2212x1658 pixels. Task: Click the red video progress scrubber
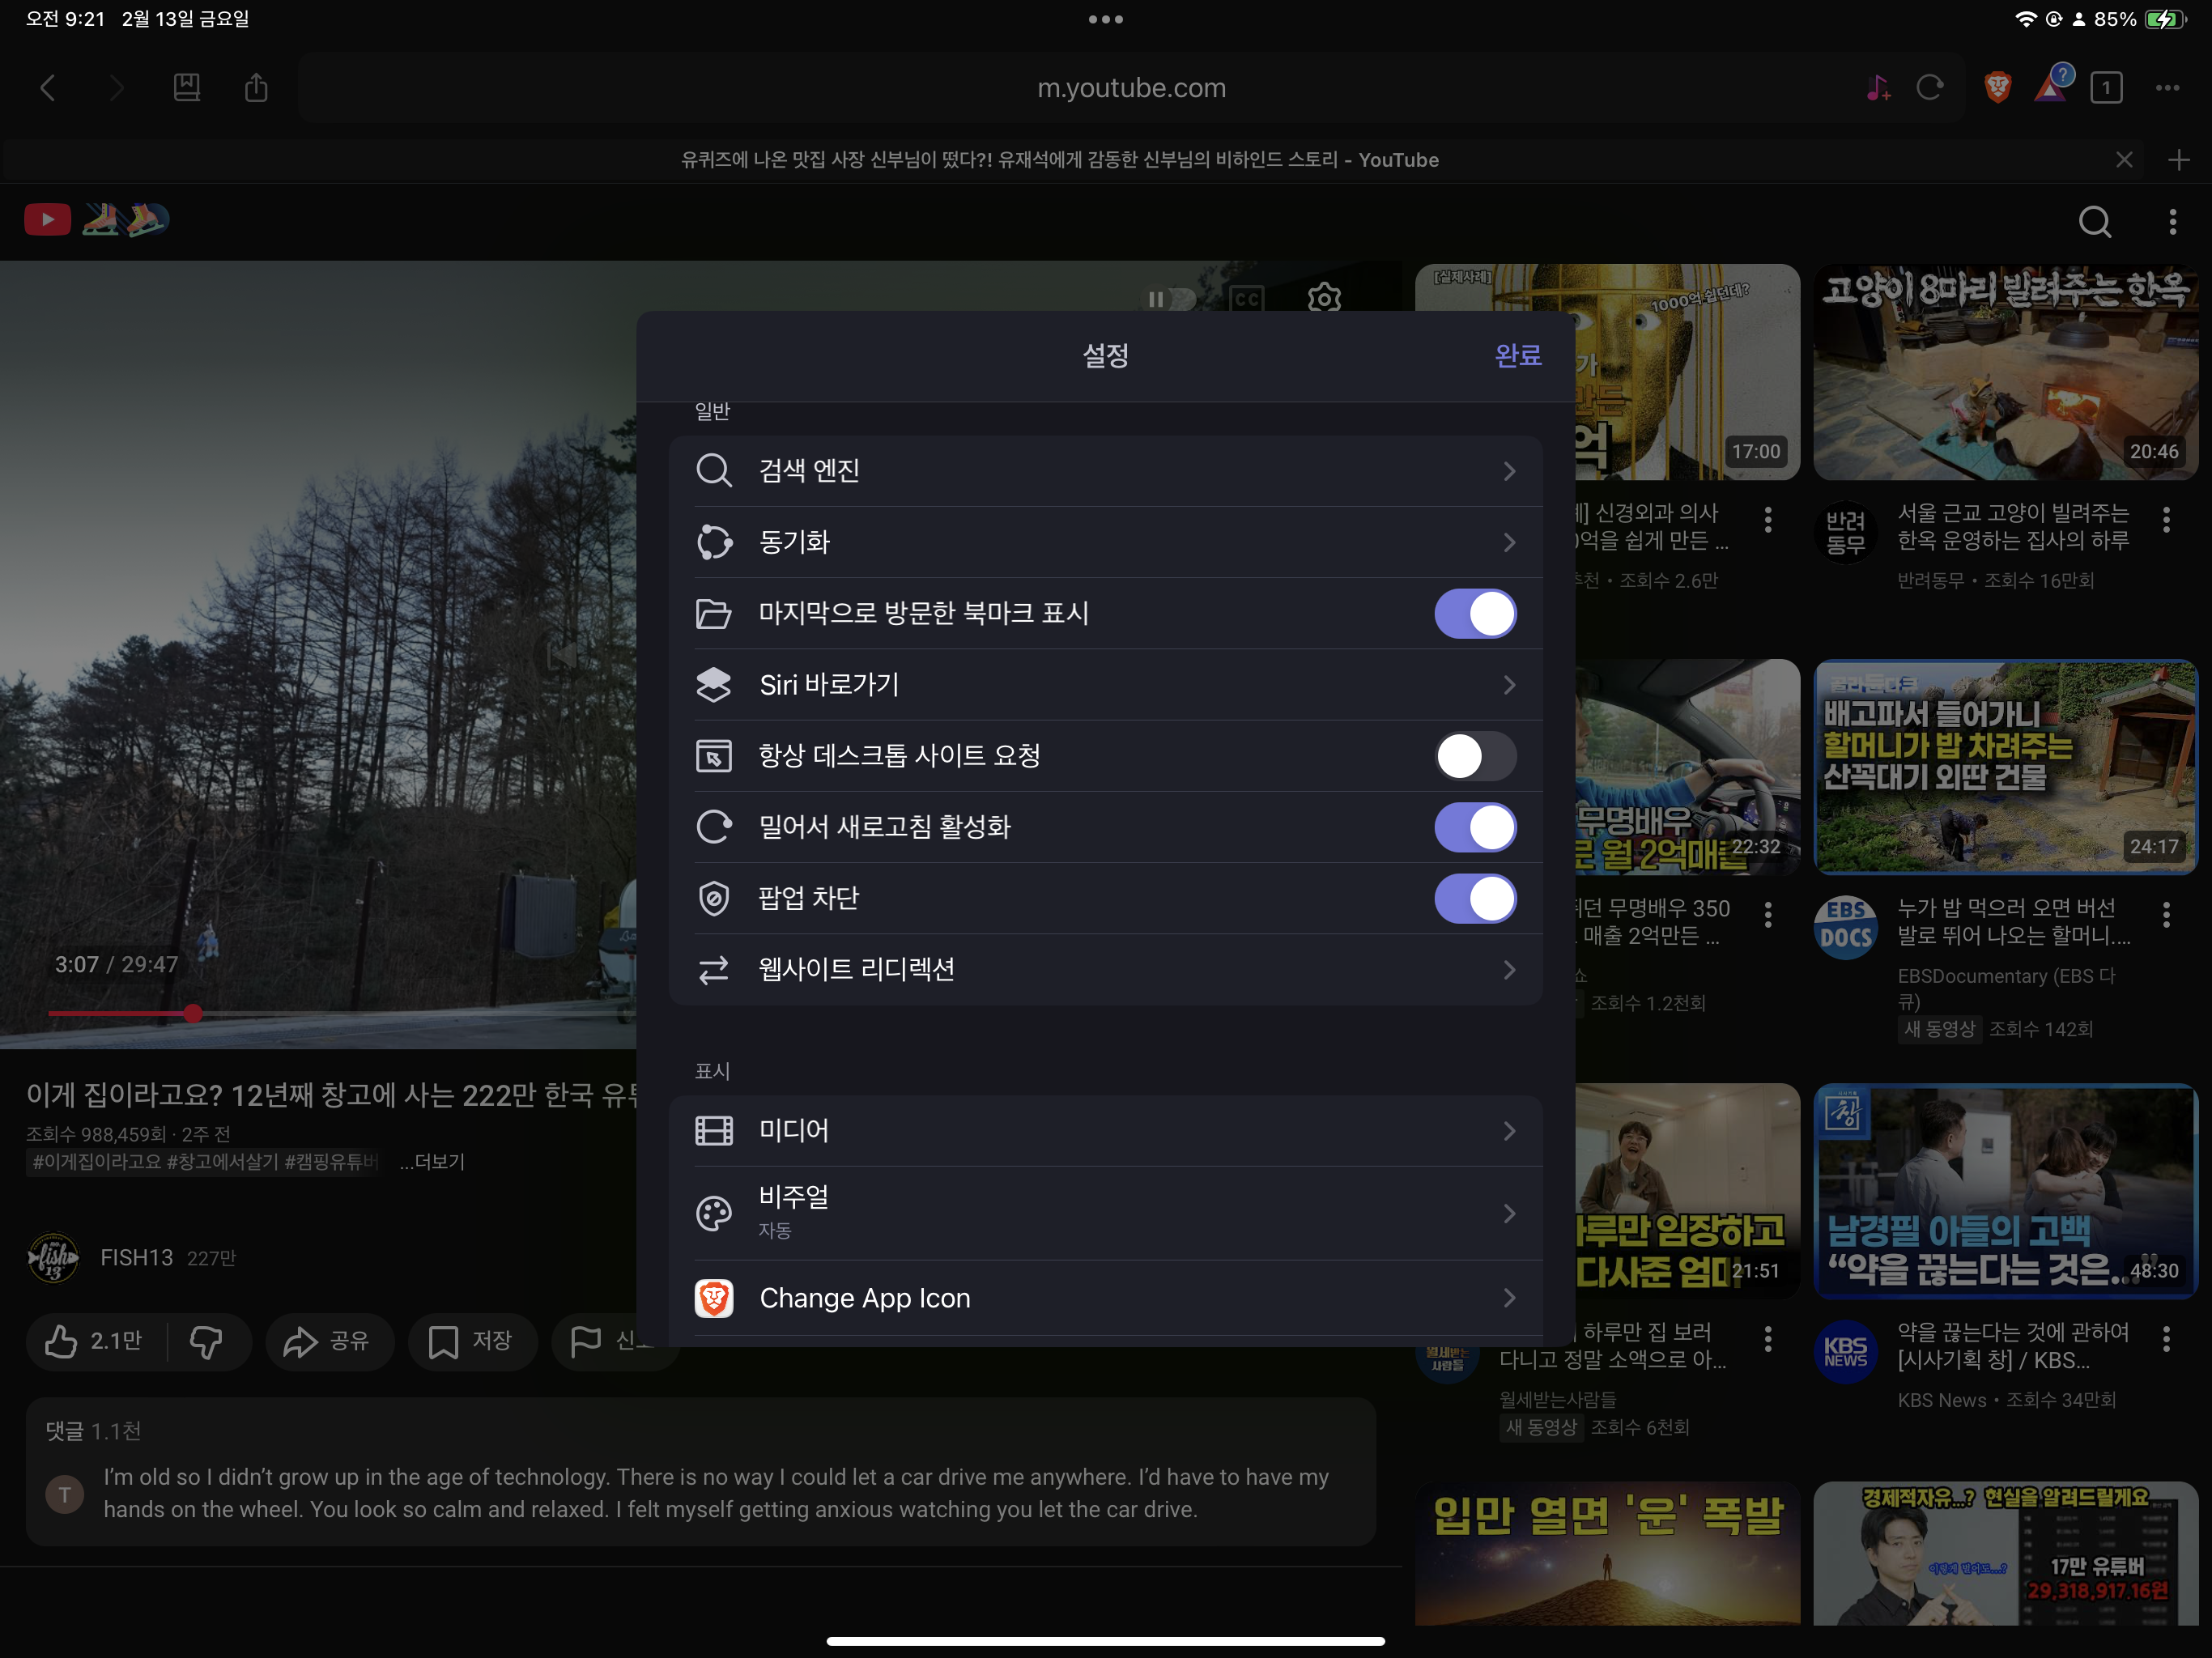(x=193, y=1013)
